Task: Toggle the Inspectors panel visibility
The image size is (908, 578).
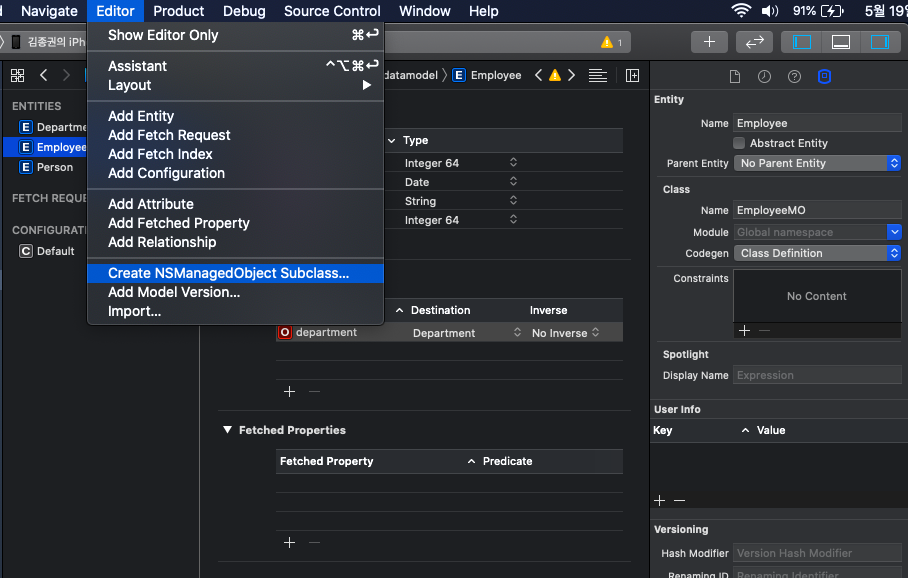Action: [x=880, y=42]
